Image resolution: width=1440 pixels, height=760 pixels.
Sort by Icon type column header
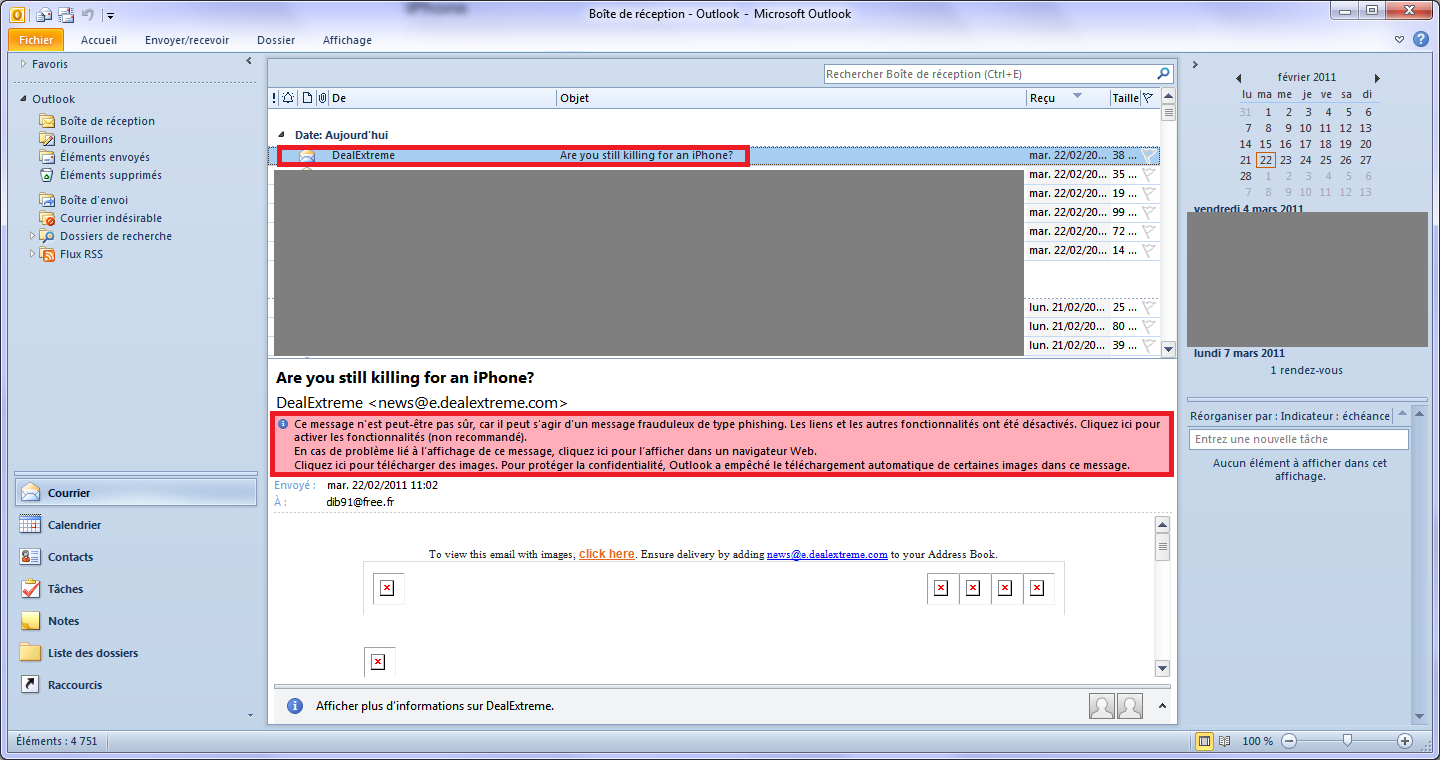pyautogui.click(x=307, y=98)
